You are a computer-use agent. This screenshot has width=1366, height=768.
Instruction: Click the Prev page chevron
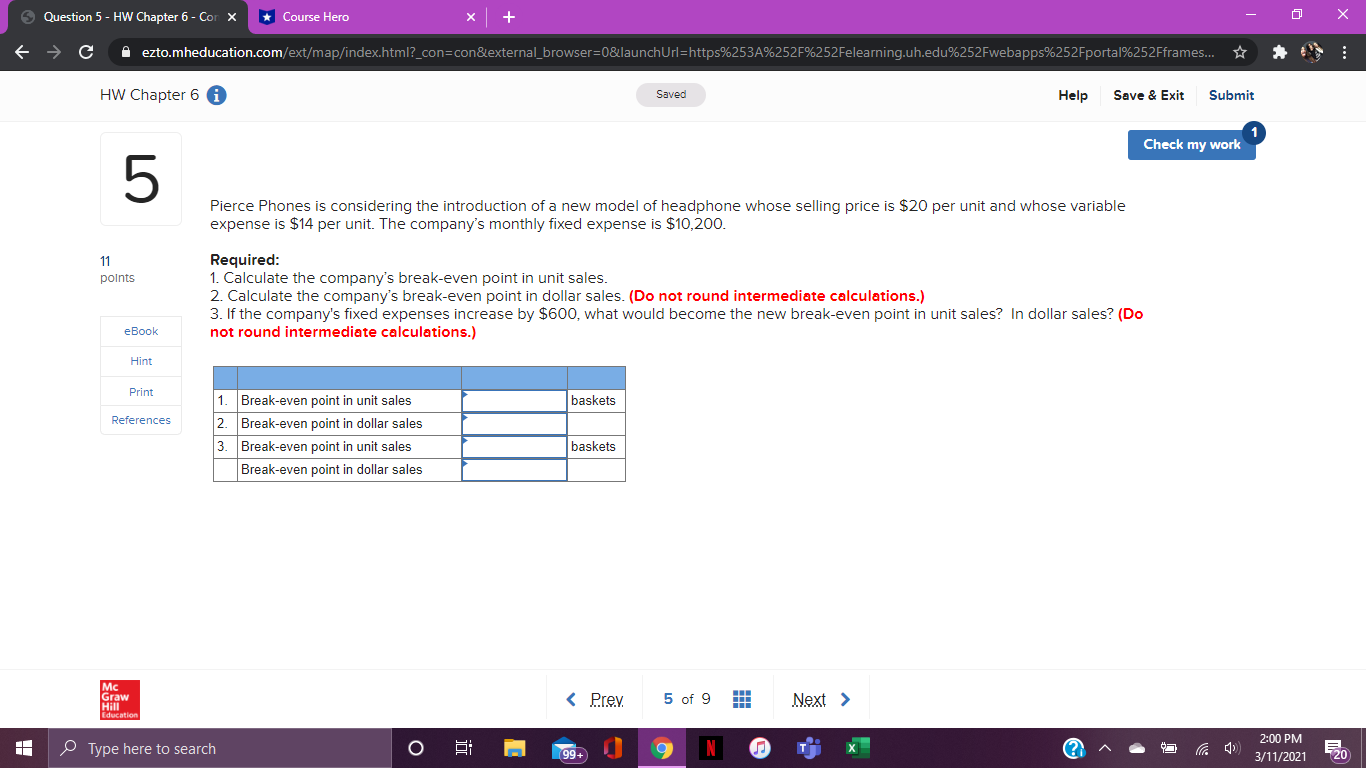(x=571, y=699)
